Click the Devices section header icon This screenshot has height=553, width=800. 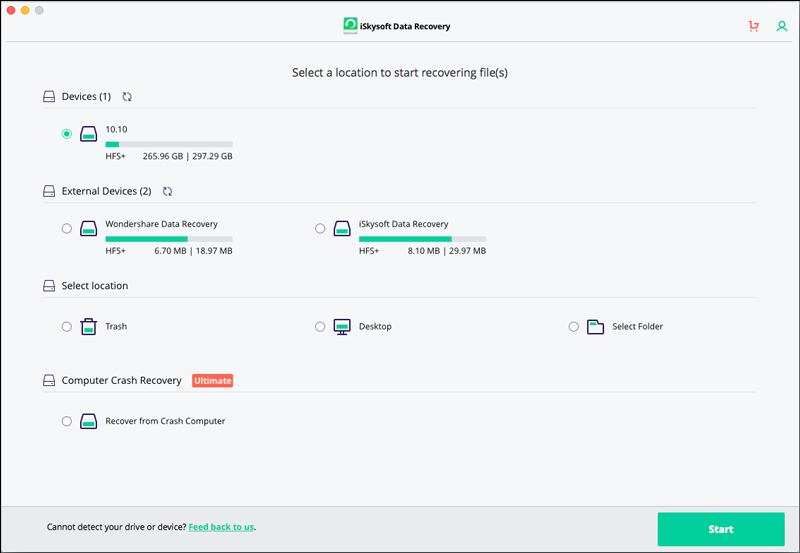click(x=49, y=96)
